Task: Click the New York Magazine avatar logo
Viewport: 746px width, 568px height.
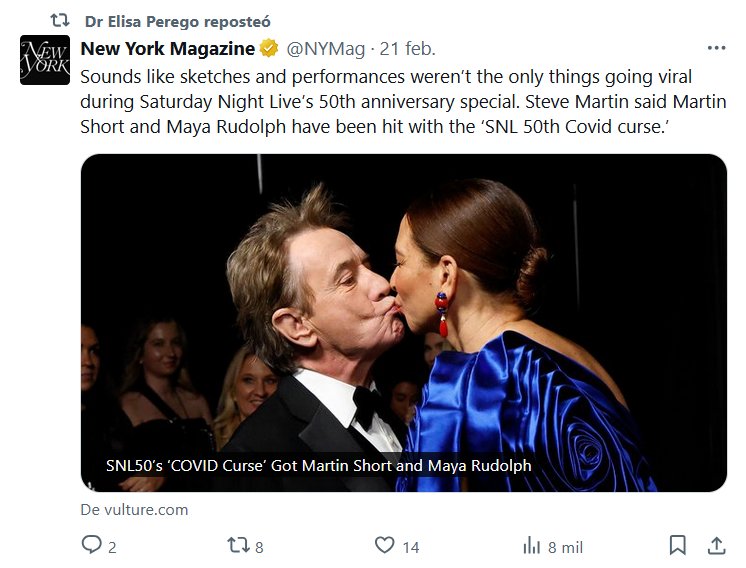Action: coord(45,60)
